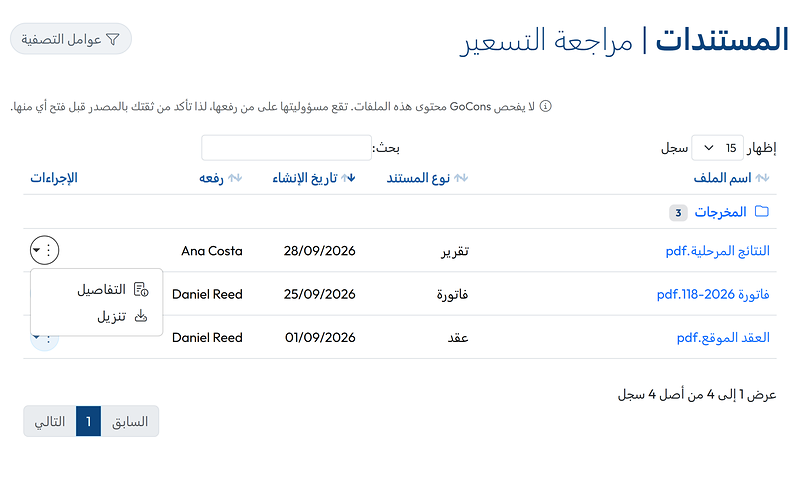This screenshot has height=500, width=800.
Task: Go to التالي next page
Action: point(49,421)
